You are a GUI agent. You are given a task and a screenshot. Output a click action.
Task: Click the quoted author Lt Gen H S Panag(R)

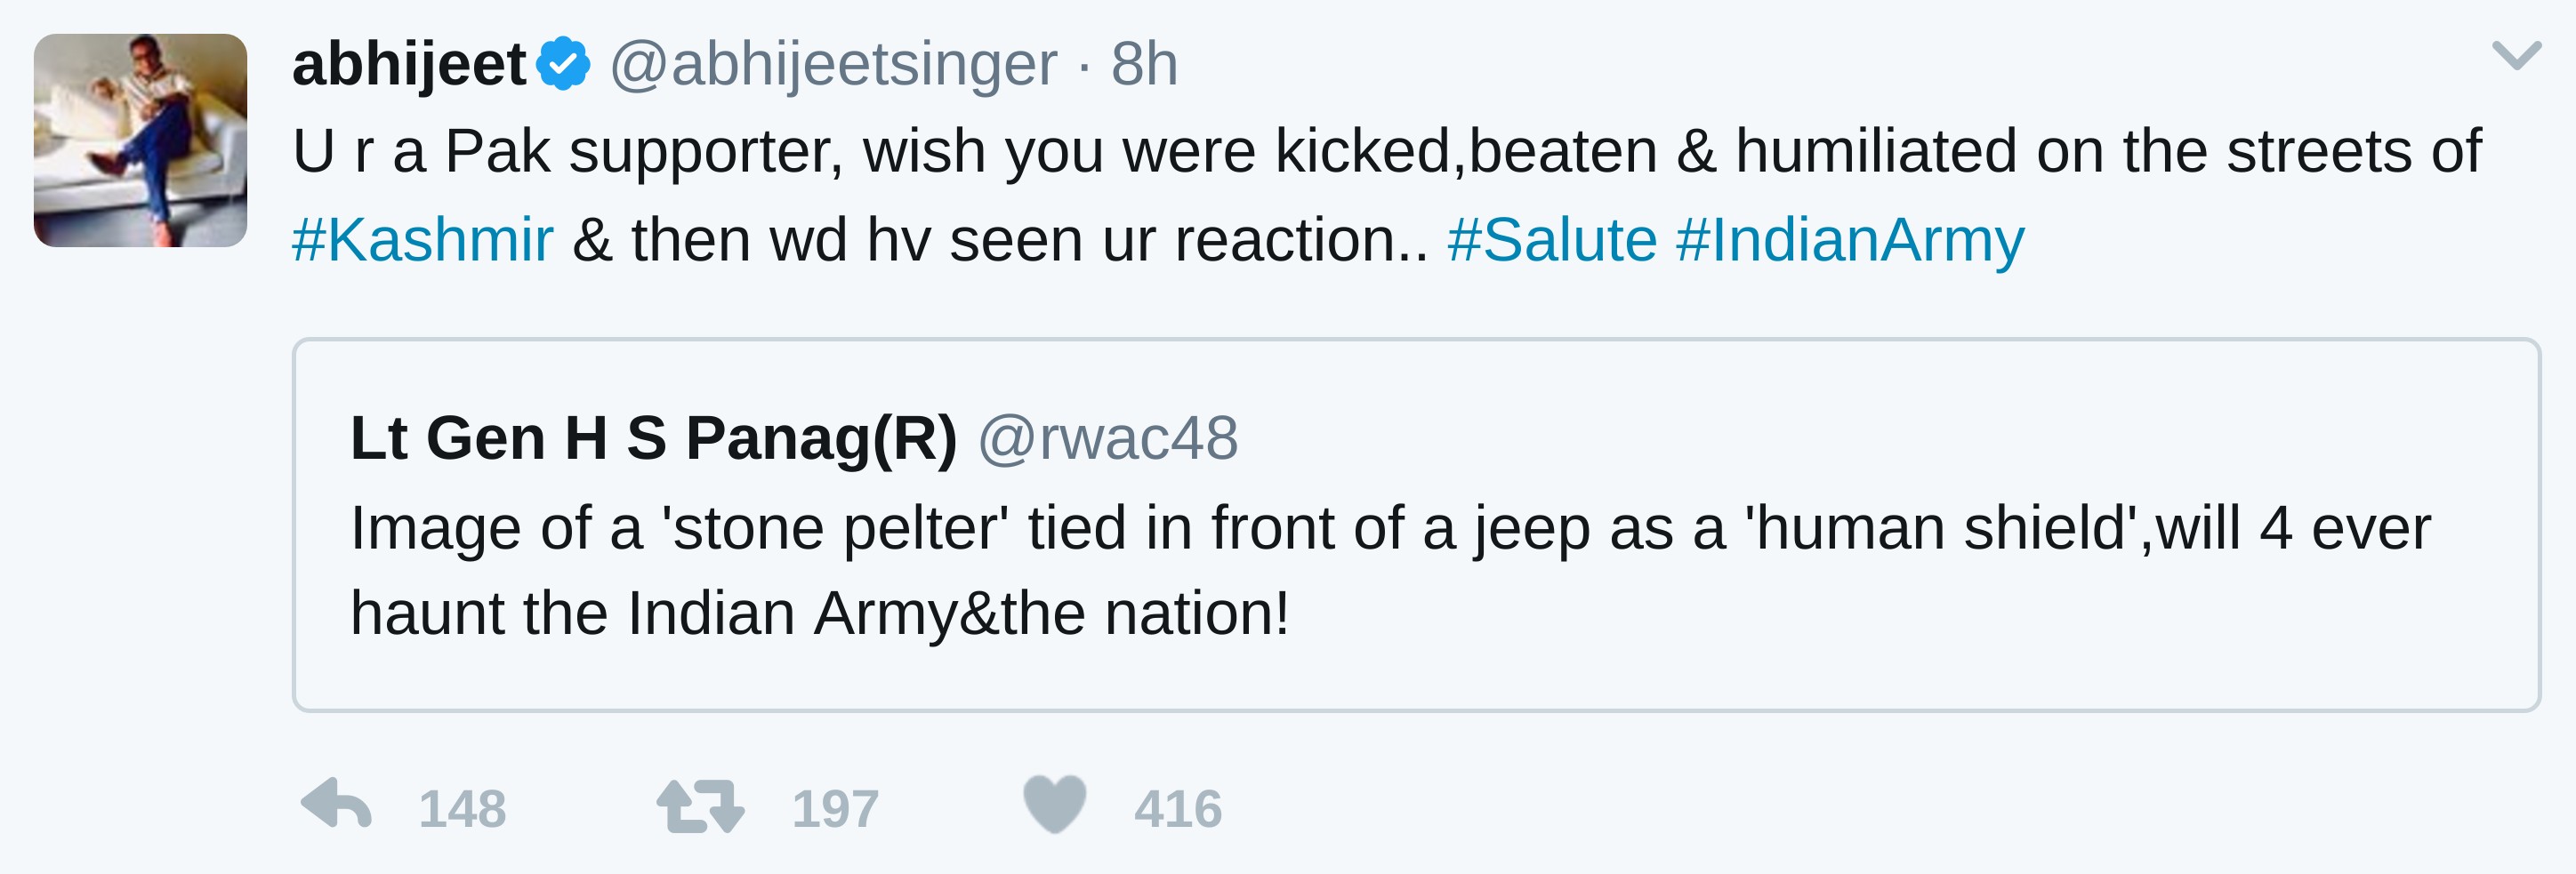653,438
